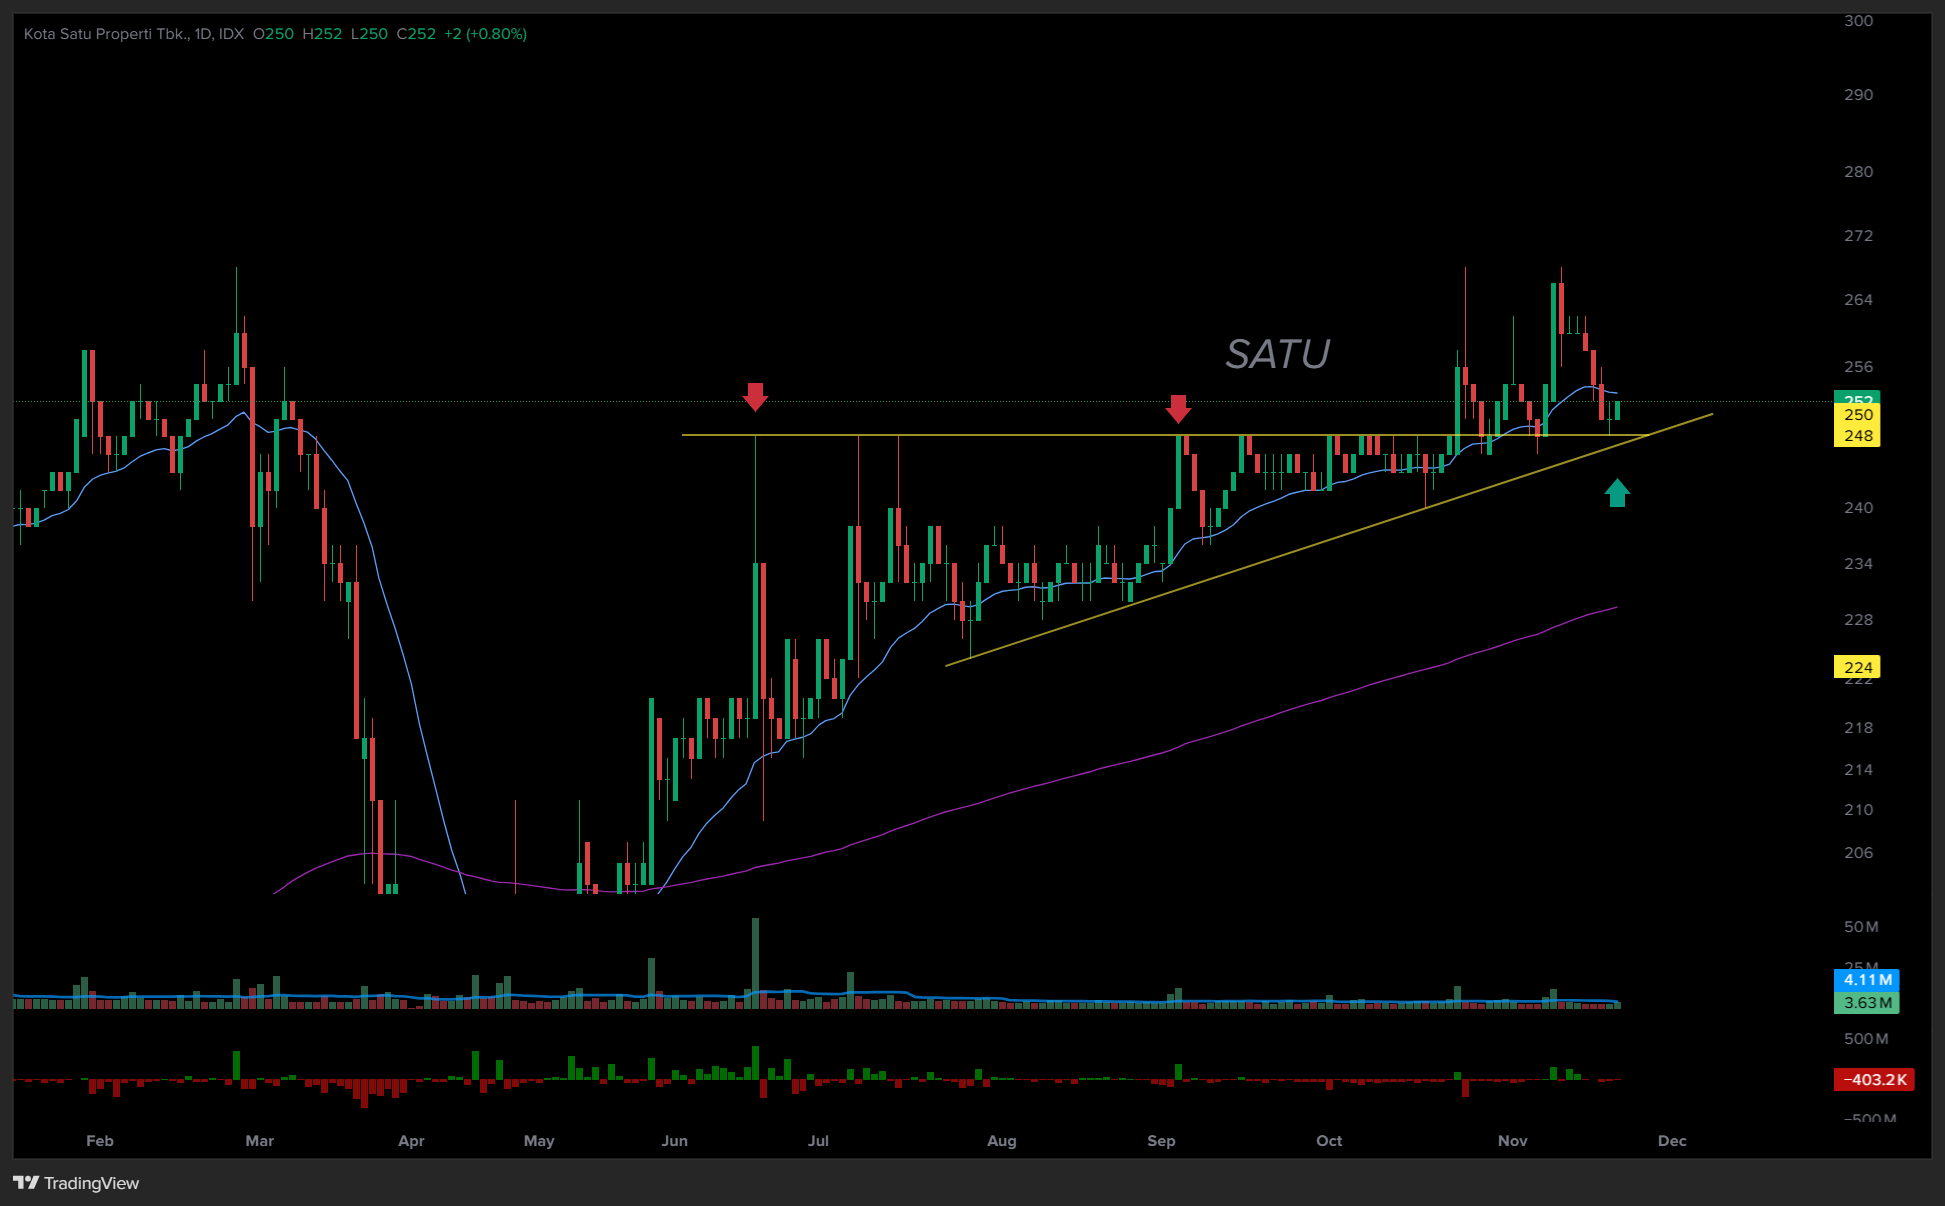1945x1206 pixels.
Task: Click the +2 (+0.80%) change value
Action: (x=486, y=34)
